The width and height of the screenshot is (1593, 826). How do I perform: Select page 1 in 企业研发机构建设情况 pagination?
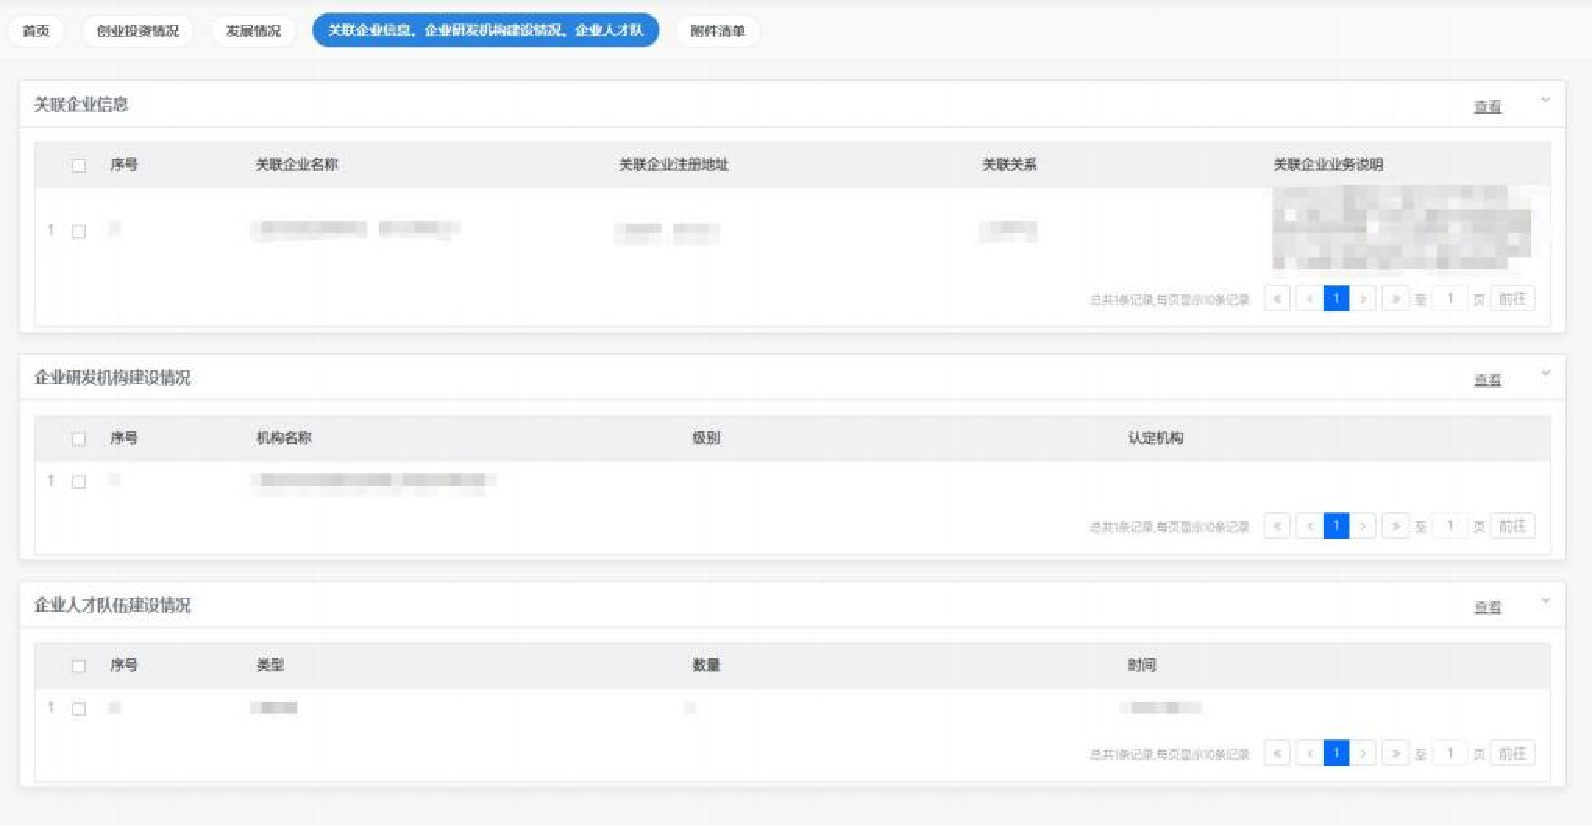pos(1336,526)
